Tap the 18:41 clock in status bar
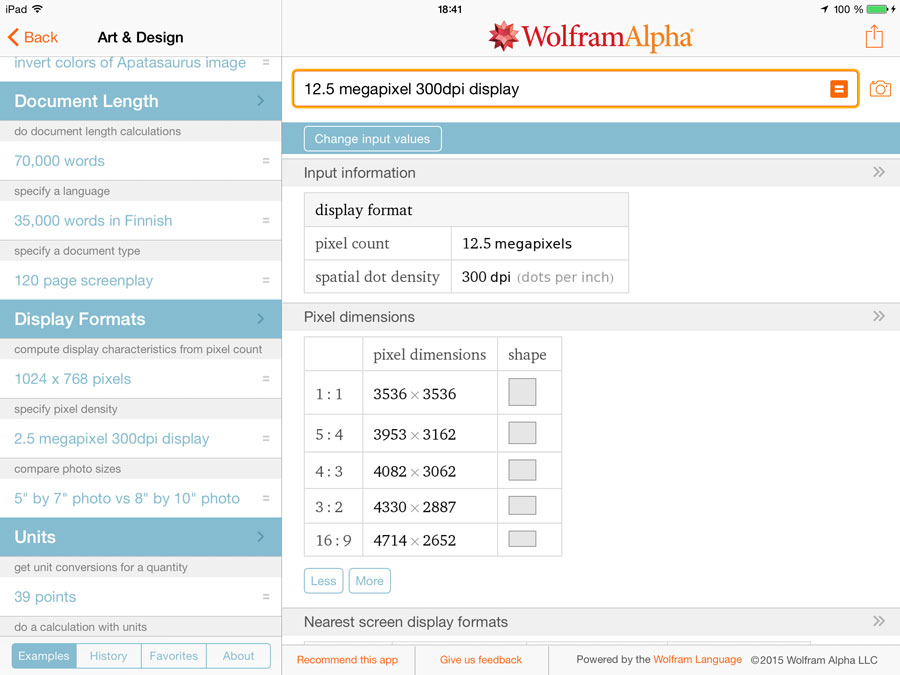The height and width of the screenshot is (675, 900). click(x=449, y=9)
